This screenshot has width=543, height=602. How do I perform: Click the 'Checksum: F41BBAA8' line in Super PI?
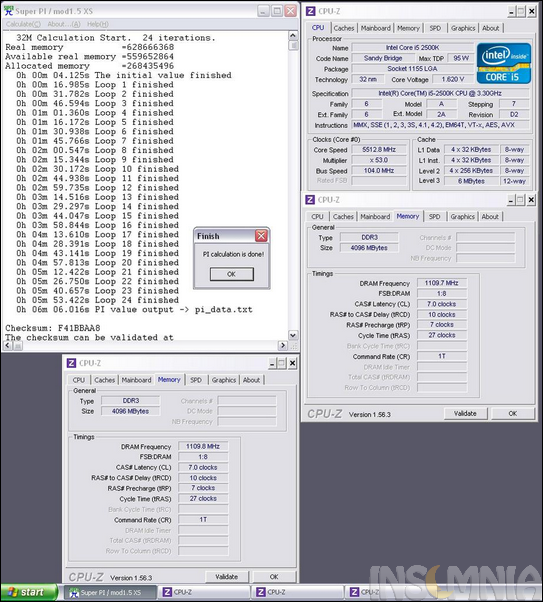(53, 328)
